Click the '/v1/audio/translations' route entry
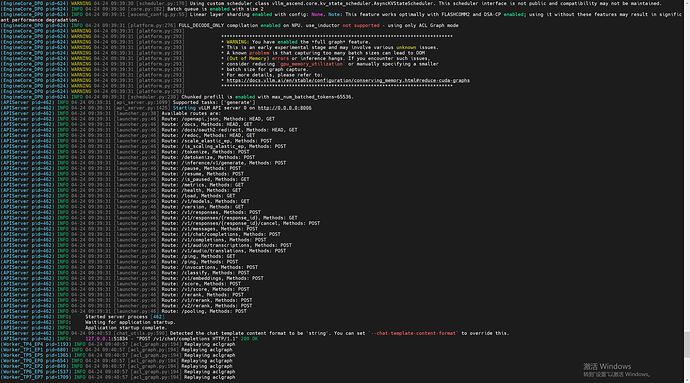 click(x=224, y=251)
